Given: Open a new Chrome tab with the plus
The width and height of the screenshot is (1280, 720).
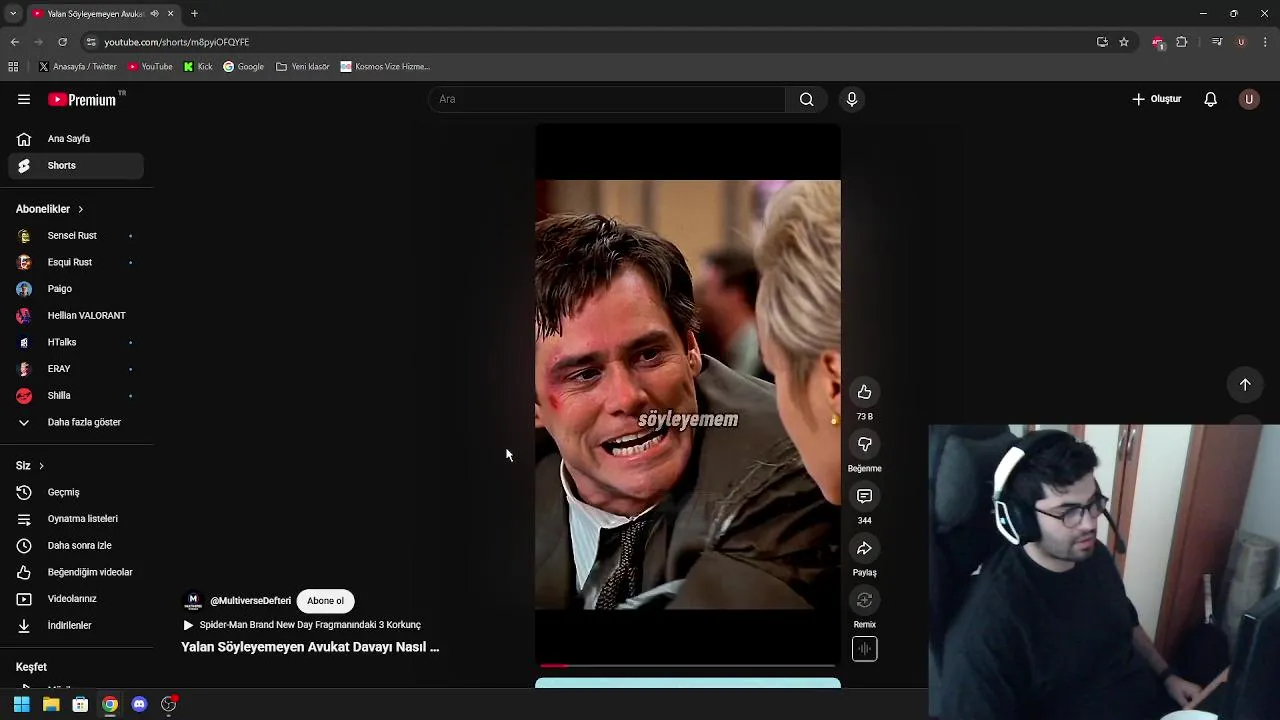Looking at the screenshot, I should tap(194, 14).
